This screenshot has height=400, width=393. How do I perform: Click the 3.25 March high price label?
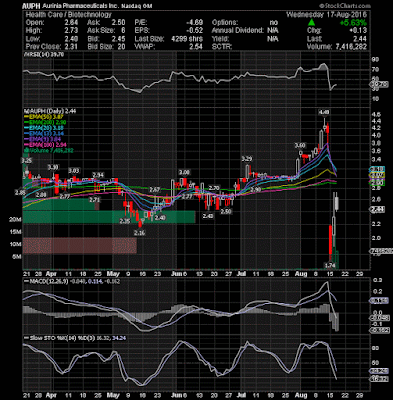click(x=27, y=160)
